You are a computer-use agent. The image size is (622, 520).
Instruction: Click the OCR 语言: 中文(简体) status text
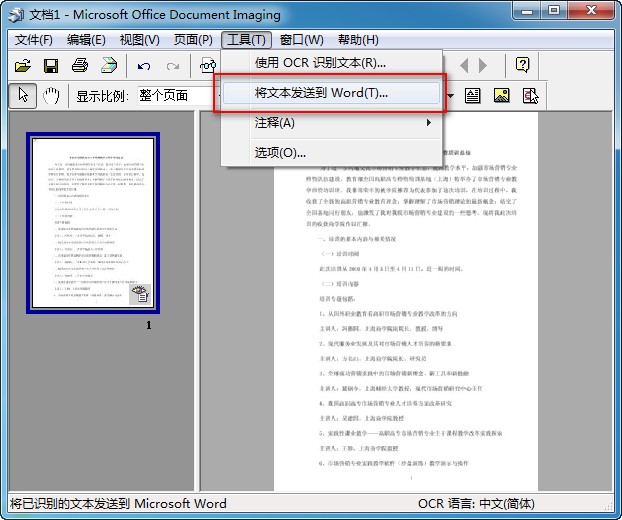(x=476, y=504)
